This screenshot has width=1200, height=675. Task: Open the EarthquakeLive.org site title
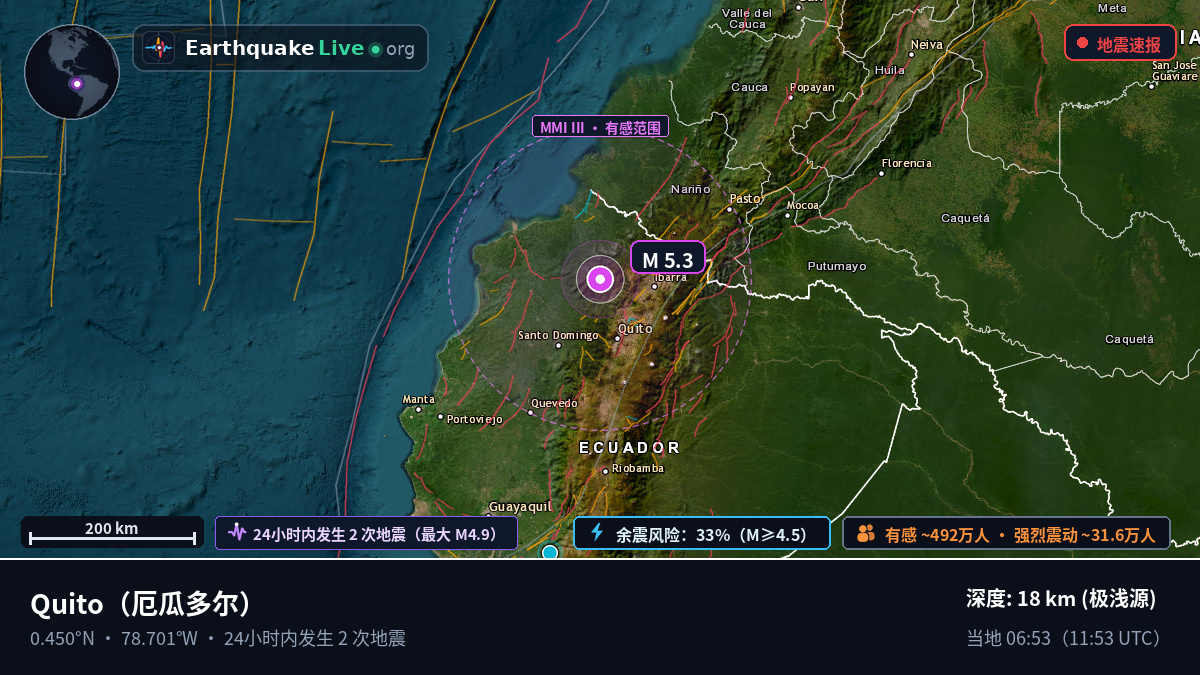point(300,48)
